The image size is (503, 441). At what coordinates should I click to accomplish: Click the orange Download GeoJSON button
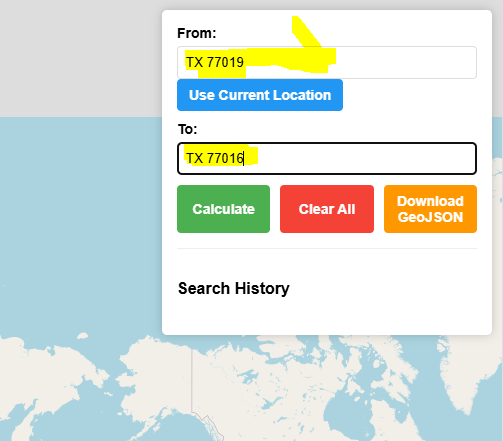(430, 209)
